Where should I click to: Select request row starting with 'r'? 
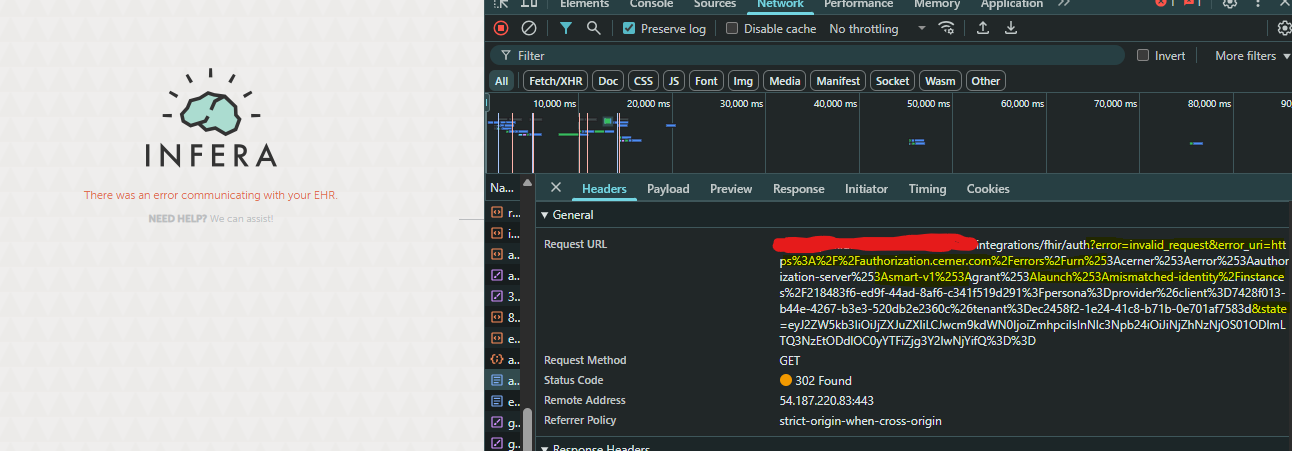504,213
